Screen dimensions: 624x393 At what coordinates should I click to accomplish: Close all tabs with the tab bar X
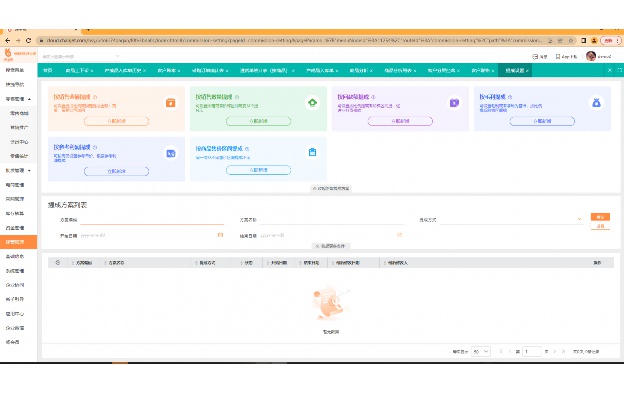[609, 70]
